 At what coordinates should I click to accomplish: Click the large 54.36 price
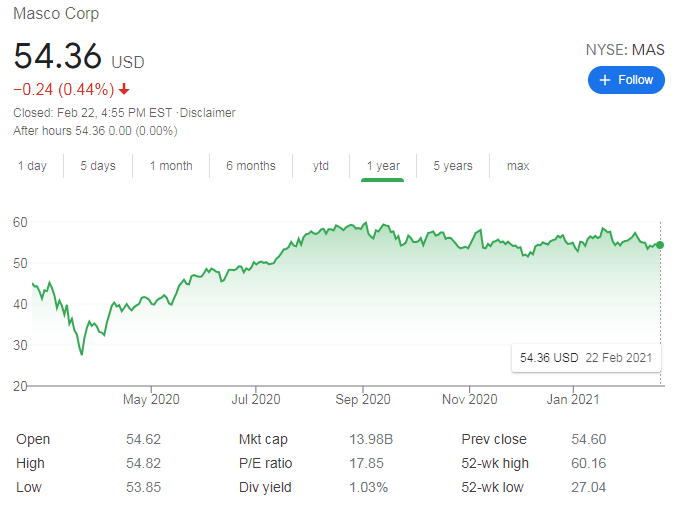(58, 56)
